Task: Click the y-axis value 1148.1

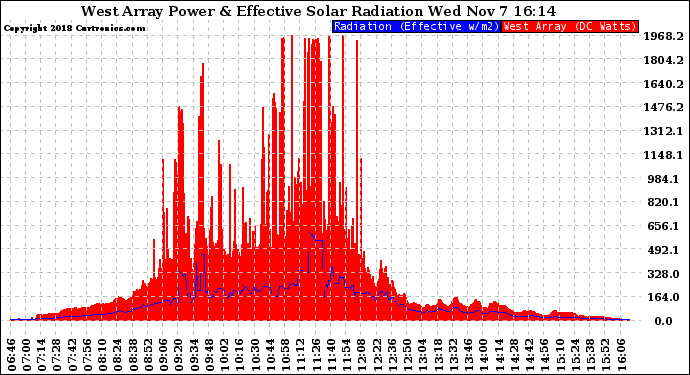Action: pos(664,155)
